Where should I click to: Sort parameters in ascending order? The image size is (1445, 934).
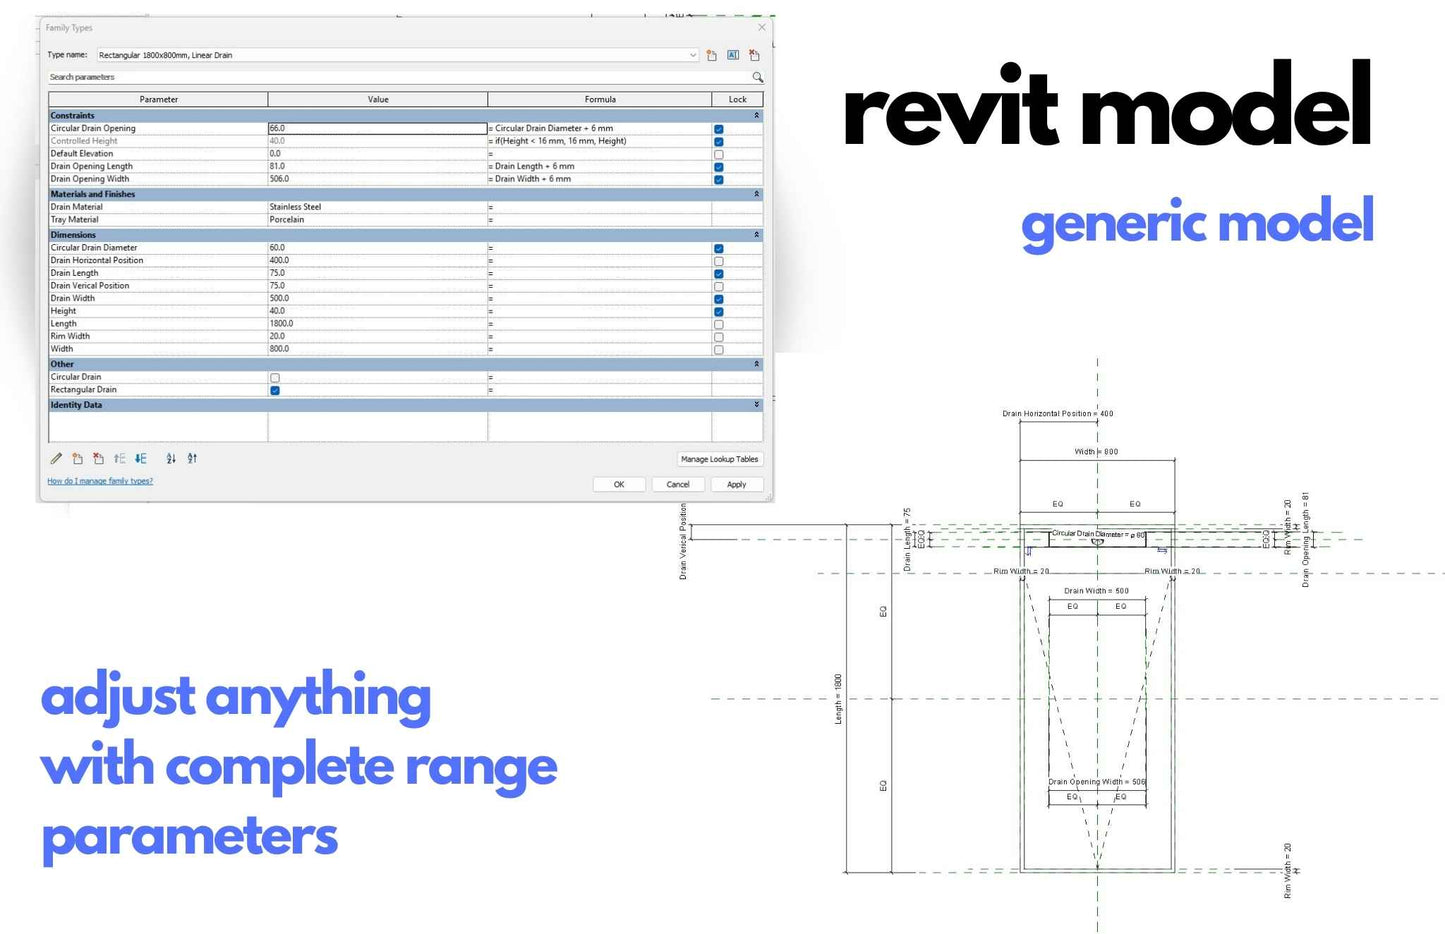(x=171, y=459)
